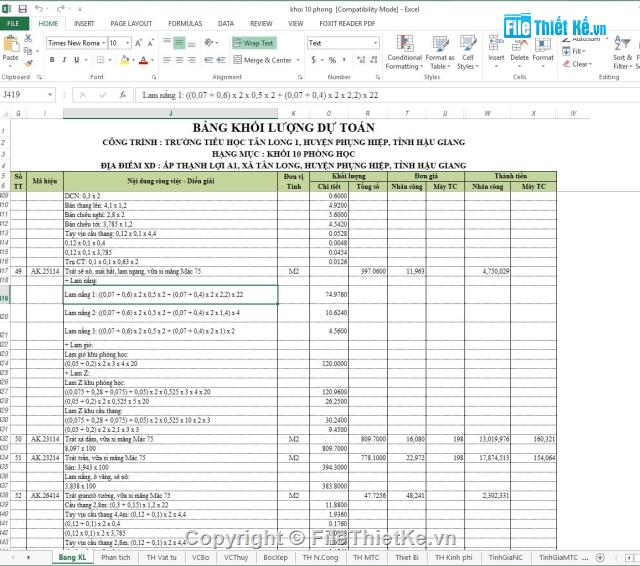Open the Clear dropdown in Editing group

(x=578, y=64)
